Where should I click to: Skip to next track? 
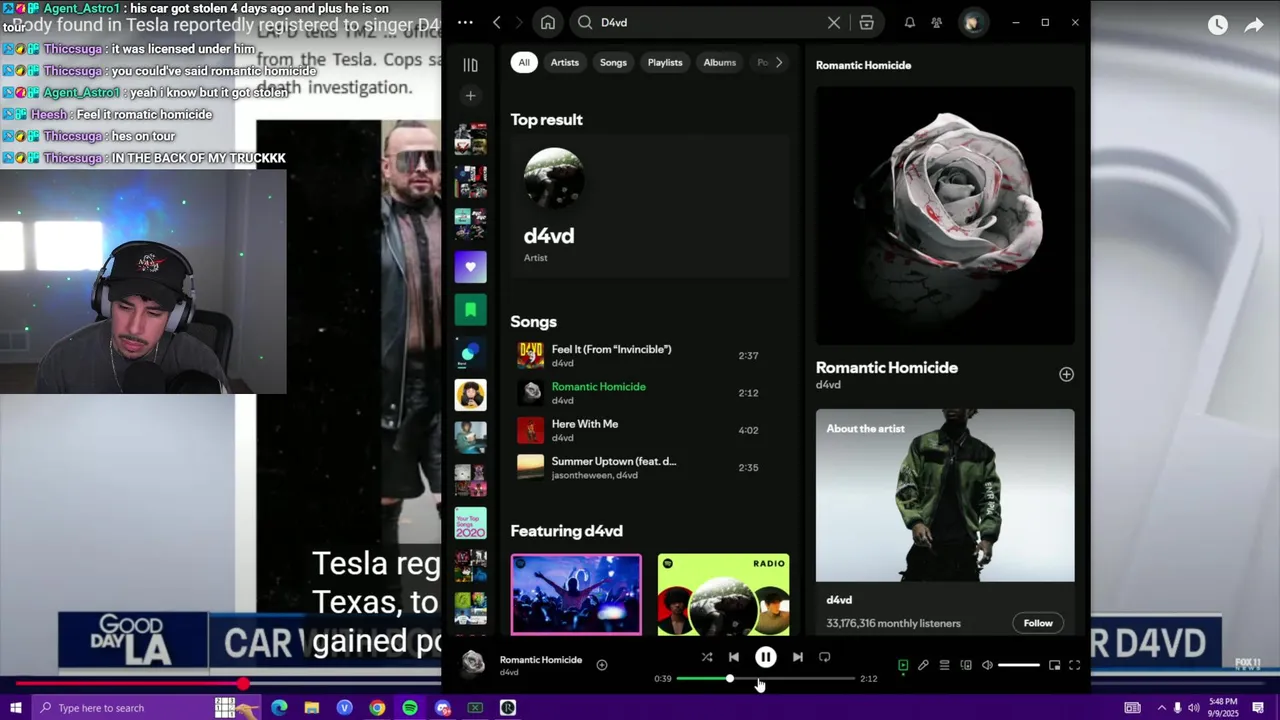click(797, 657)
